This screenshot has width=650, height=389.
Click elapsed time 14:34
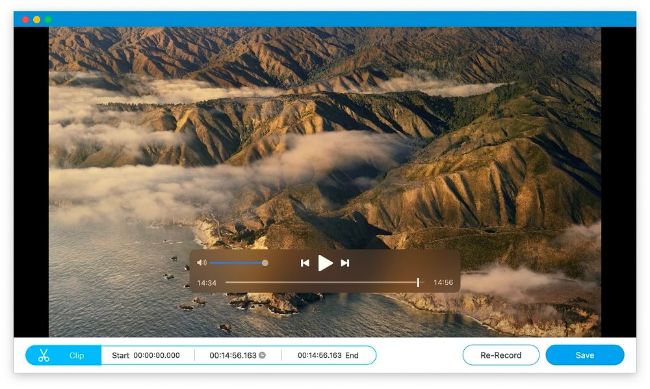(x=206, y=283)
